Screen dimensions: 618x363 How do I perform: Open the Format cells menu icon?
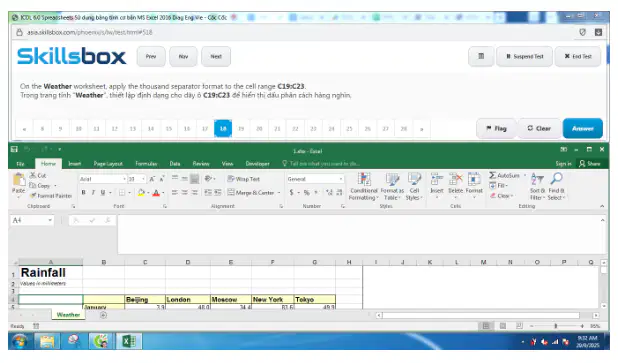(x=474, y=180)
